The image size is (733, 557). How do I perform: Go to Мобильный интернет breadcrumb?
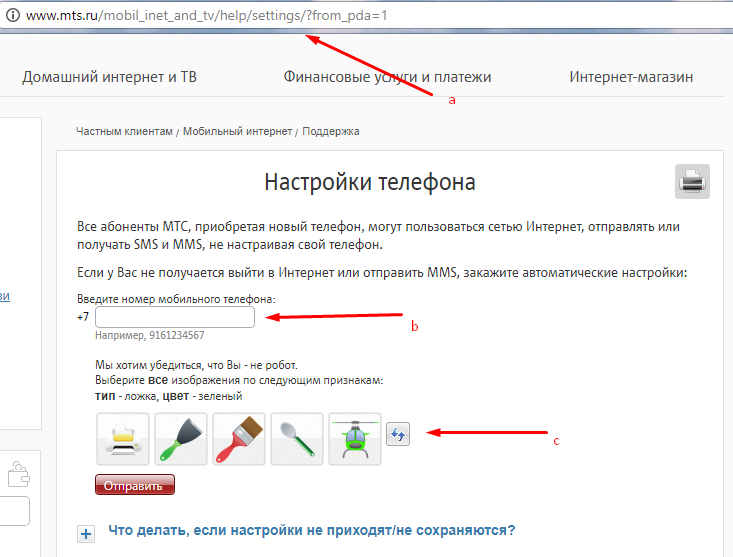(x=237, y=131)
